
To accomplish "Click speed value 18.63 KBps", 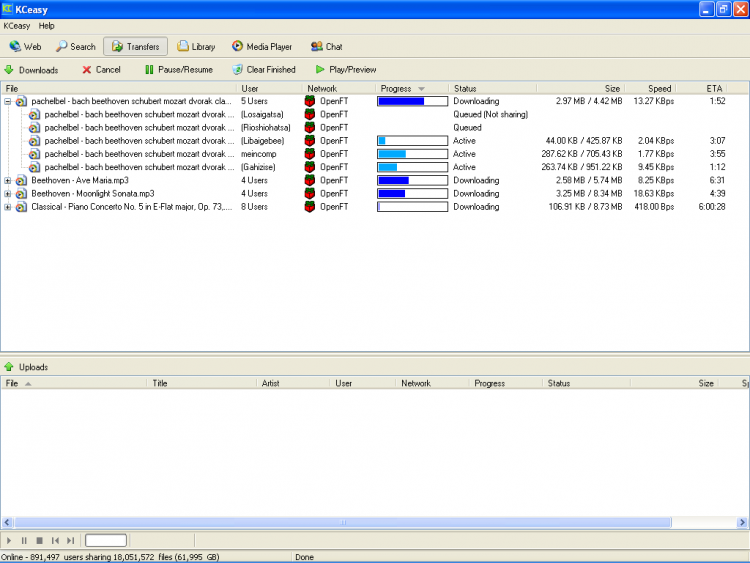I will (x=654, y=194).
